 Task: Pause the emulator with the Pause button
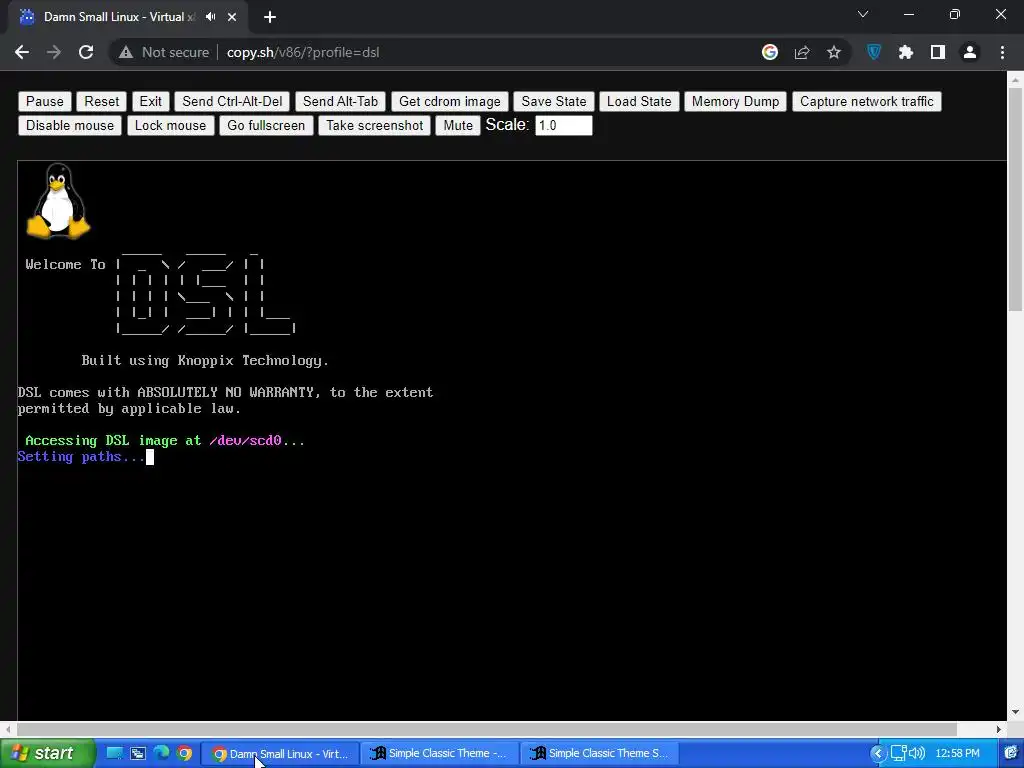tap(44, 101)
